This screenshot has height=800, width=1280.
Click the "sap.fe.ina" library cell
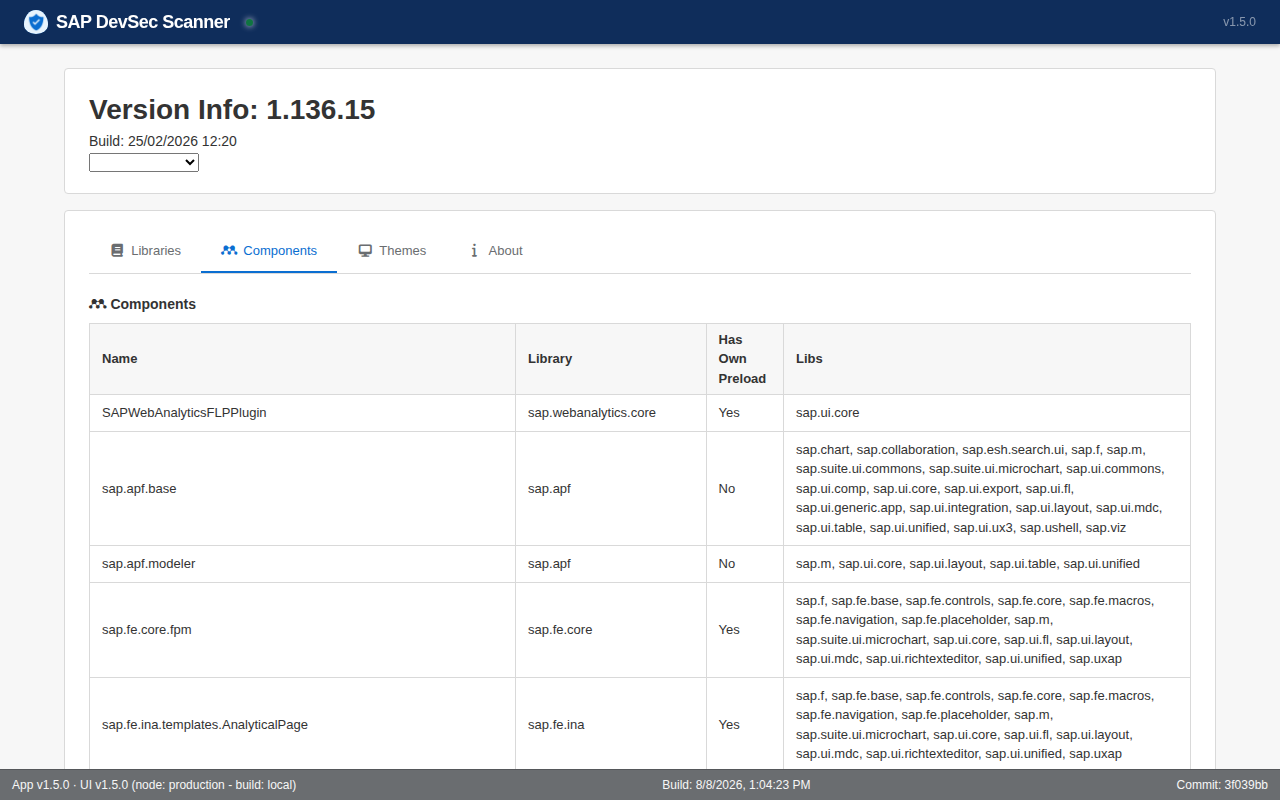pyautogui.click(x=611, y=724)
